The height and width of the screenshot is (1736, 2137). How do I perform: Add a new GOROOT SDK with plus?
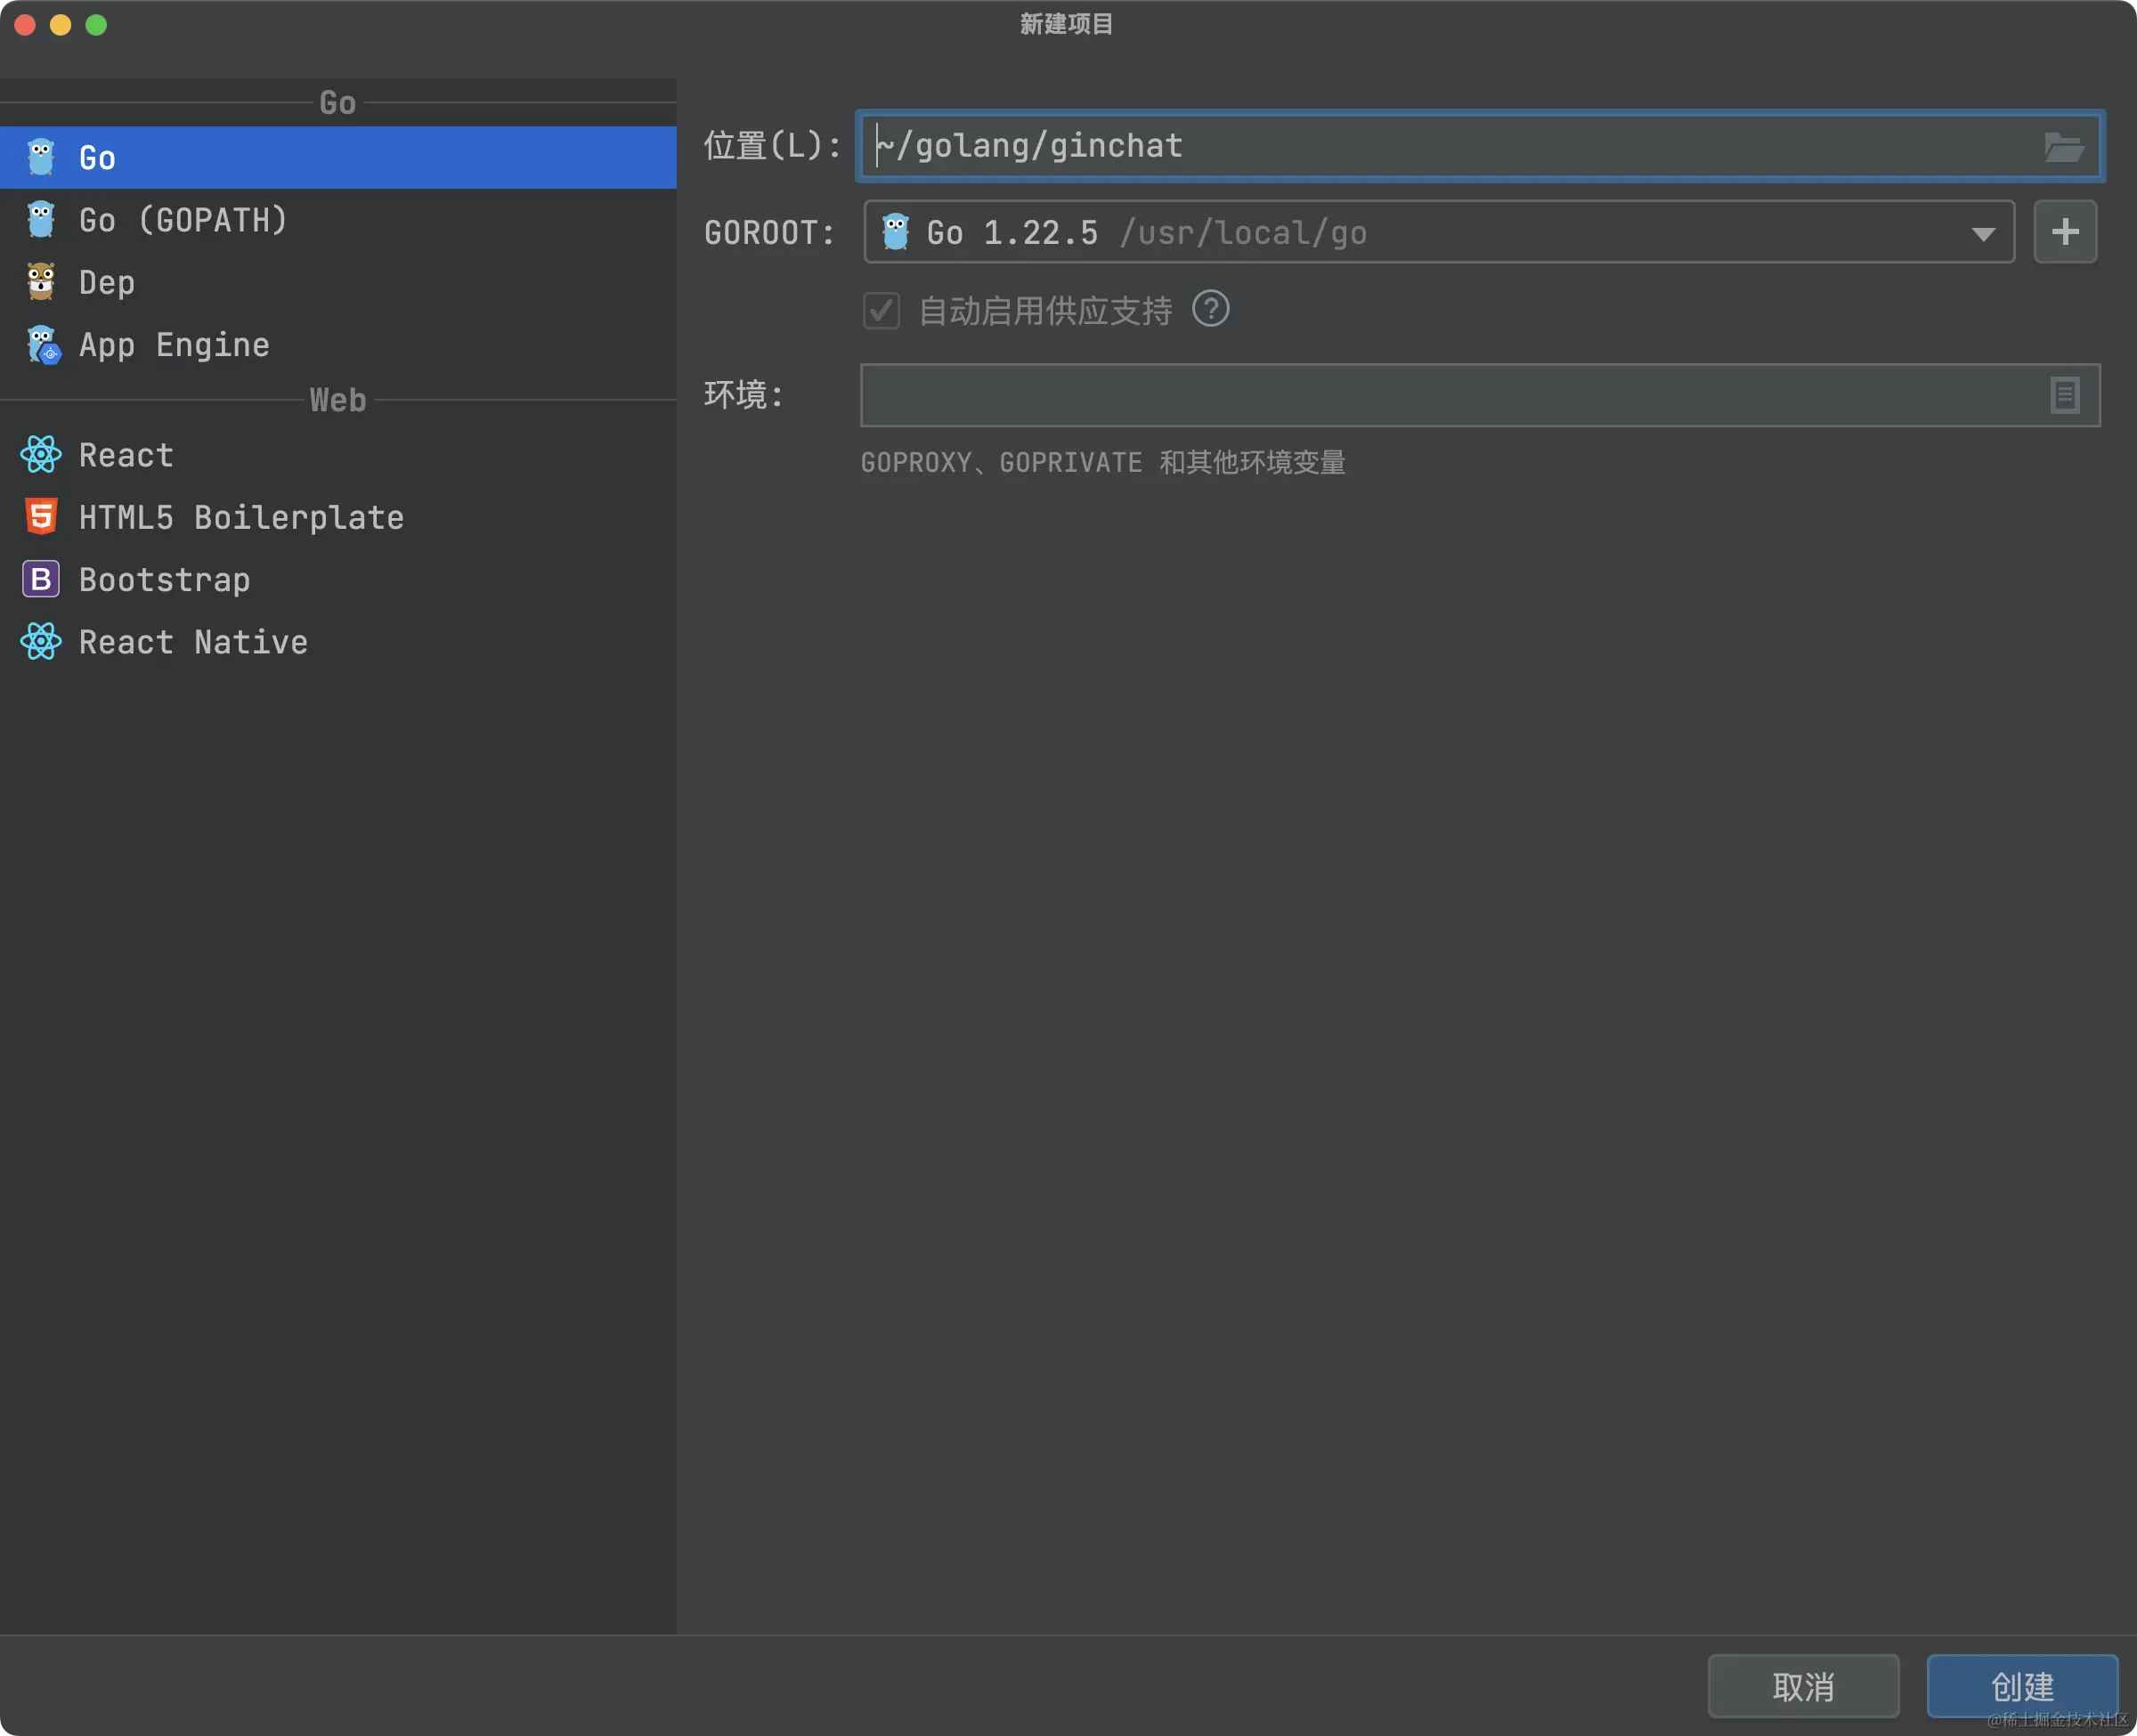click(2064, 232)
